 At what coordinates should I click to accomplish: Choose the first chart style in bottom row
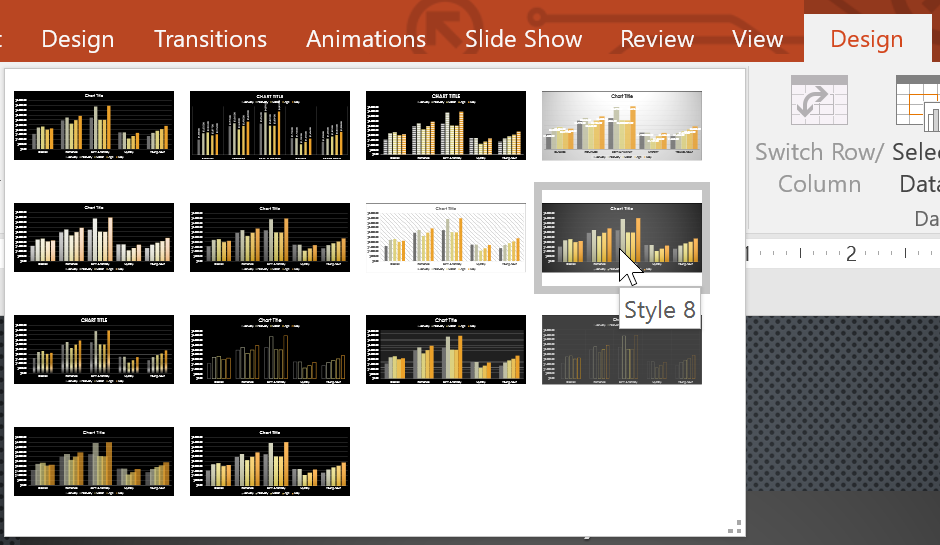pyautogui.click(x=94, y=462)
